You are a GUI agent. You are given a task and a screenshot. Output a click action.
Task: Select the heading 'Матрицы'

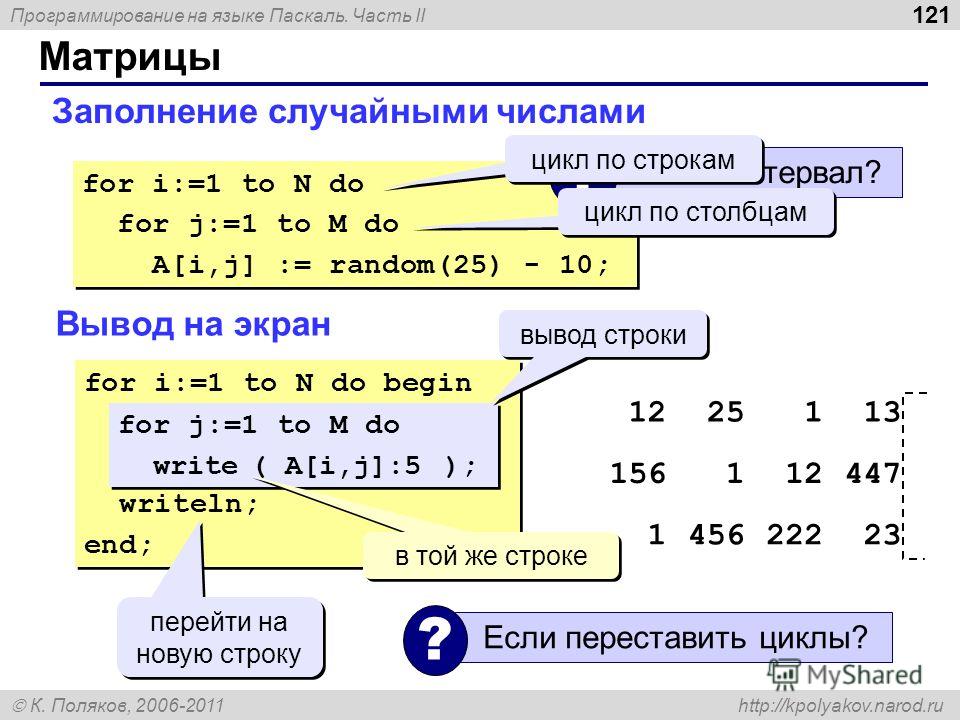point(130,57)
